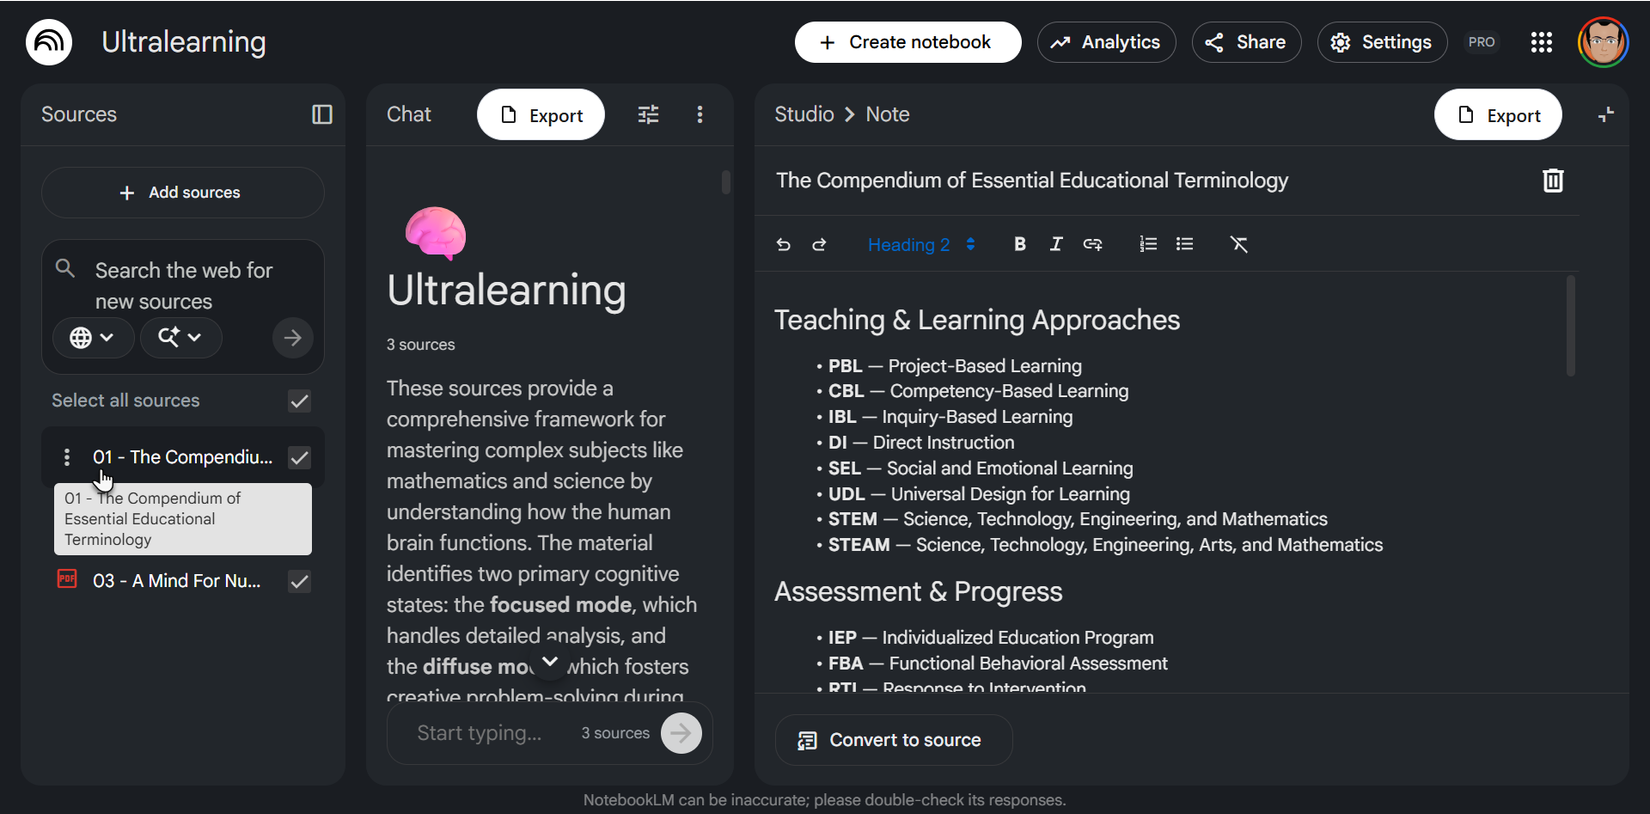
Task: Apply bold formatting in note editor
Action: pyautogui.click(x=1019, y=245)
